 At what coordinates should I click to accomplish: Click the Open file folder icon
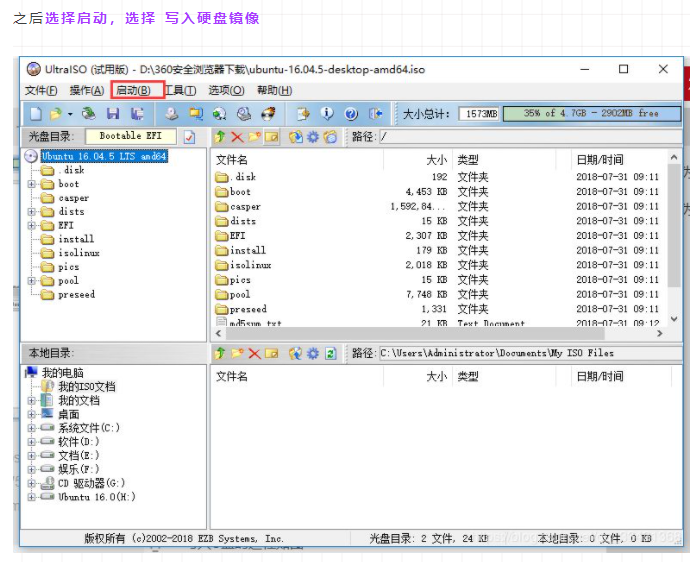click(x=56, y=114)
